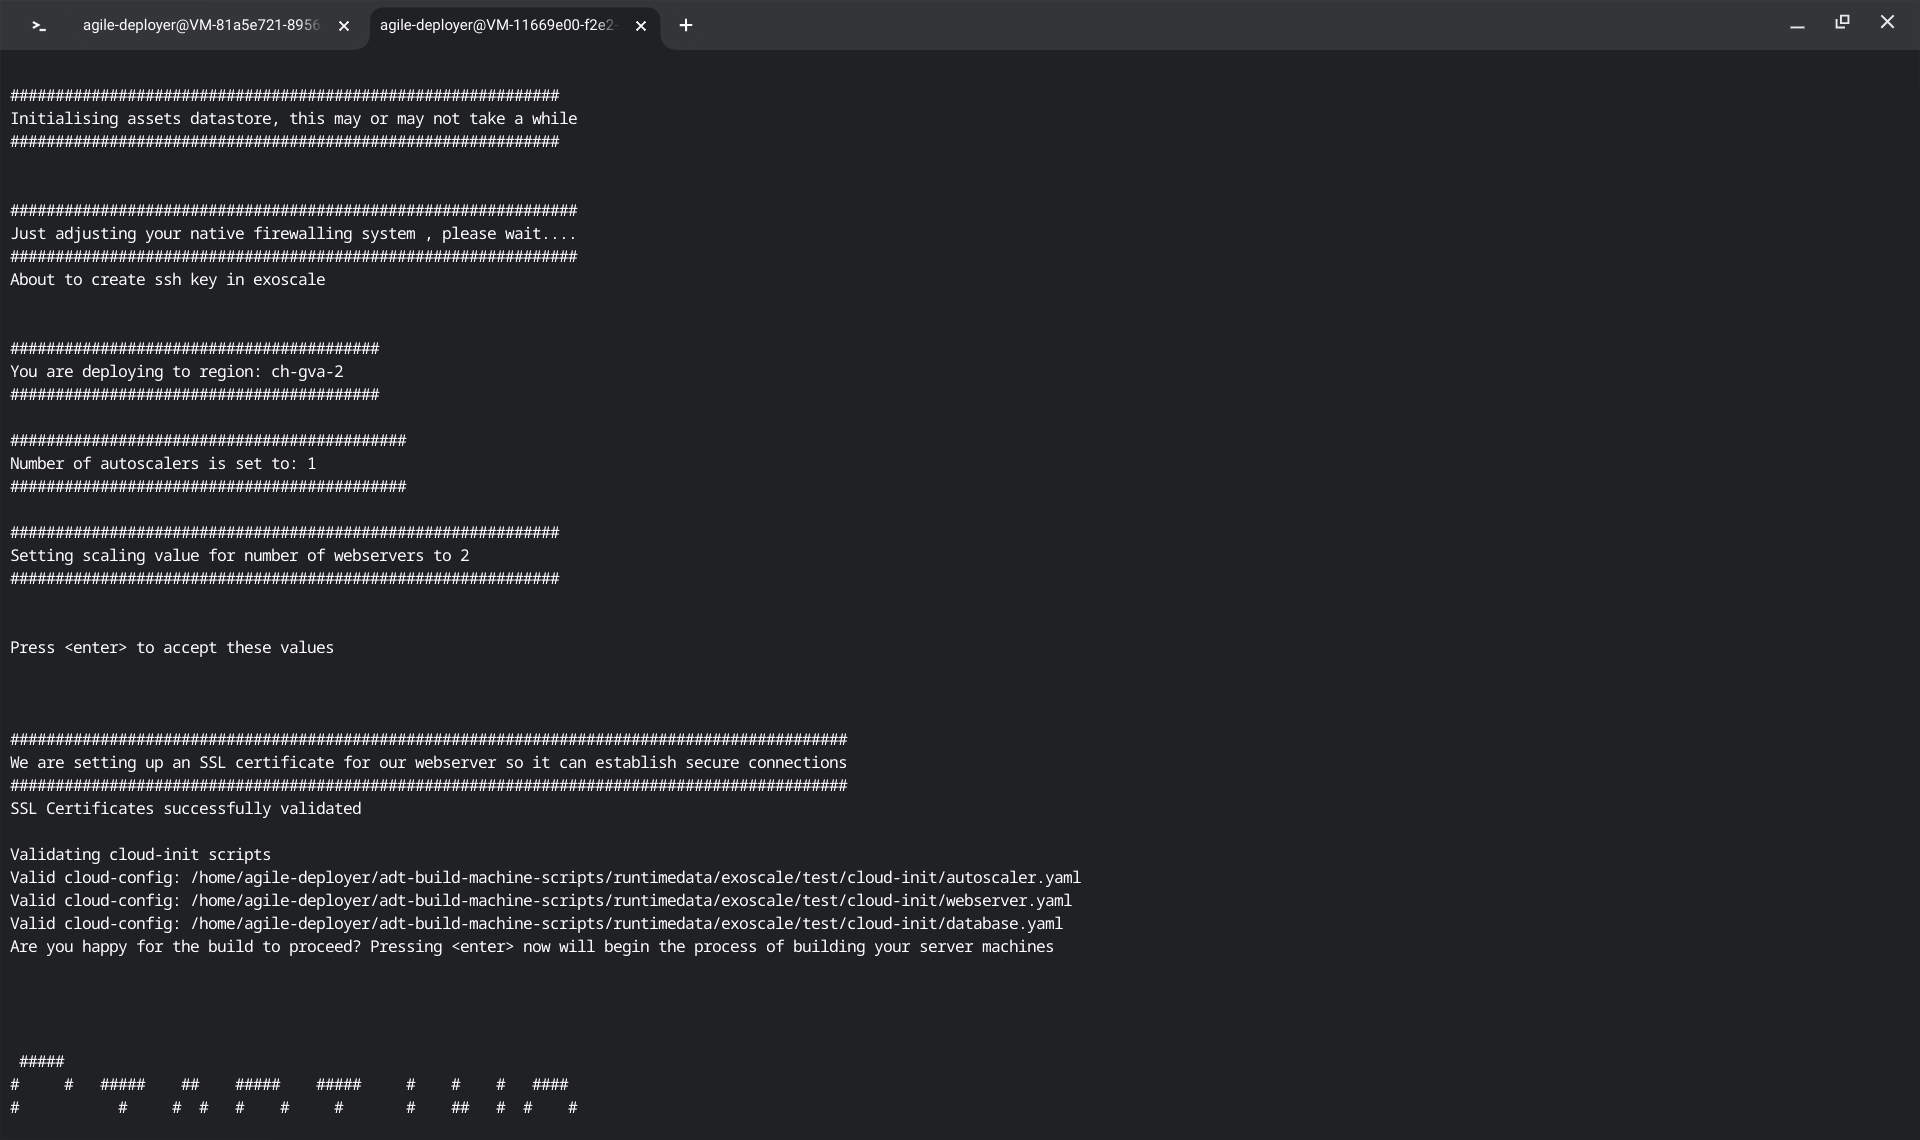
Task: Open a new terminal tab with plus
Action: (686, 25)
